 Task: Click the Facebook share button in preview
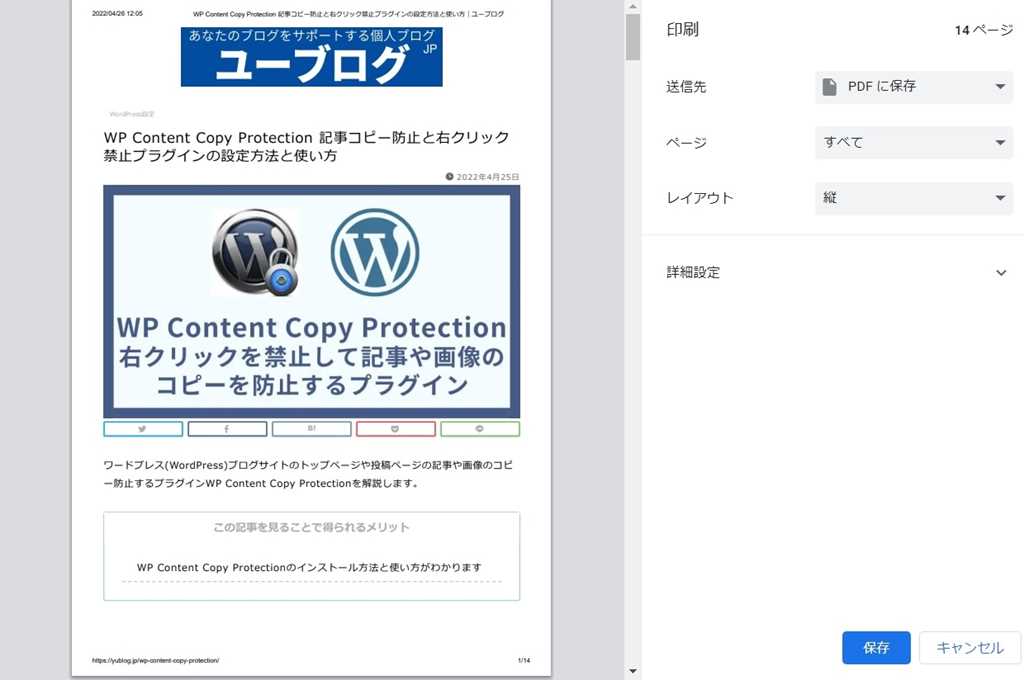click(x=227, y=429)
